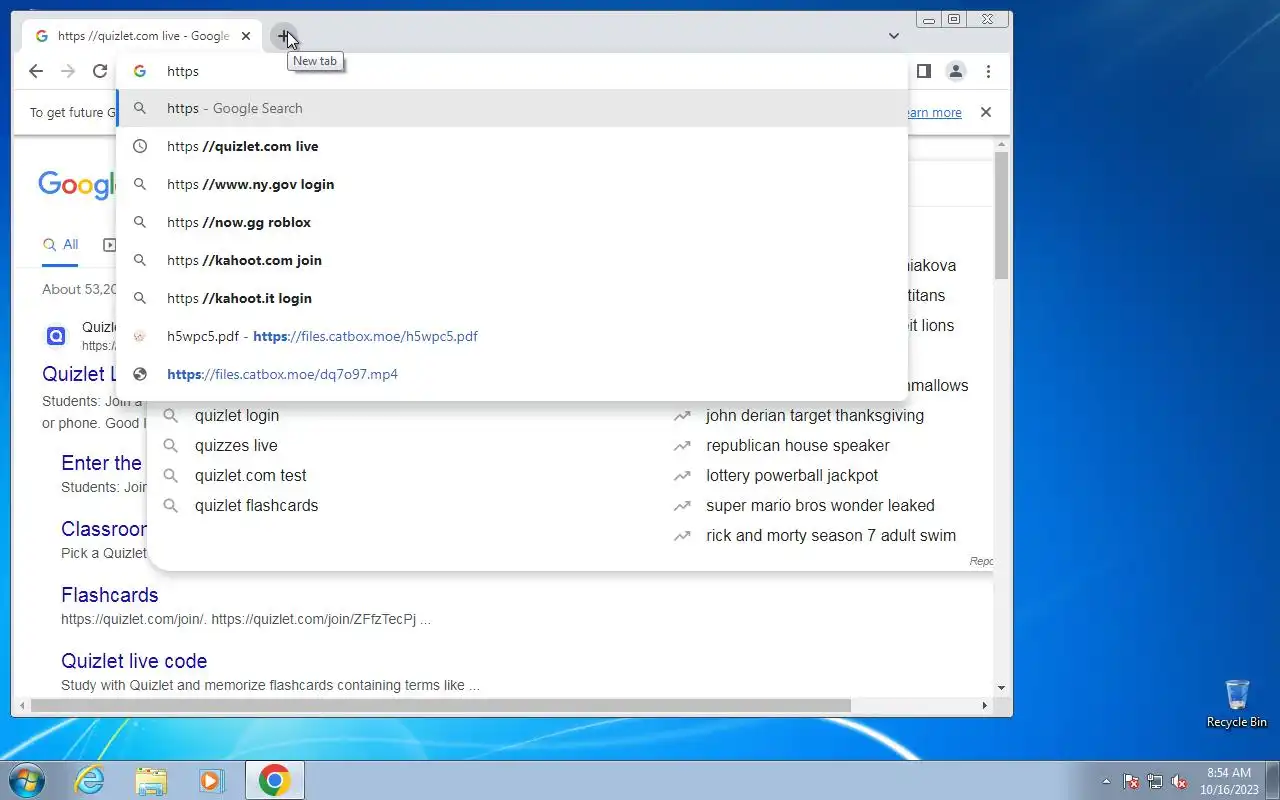Viewport: 1280px width, 800px height.
Task: Click the network tray icon
Action: [1155, 781]
